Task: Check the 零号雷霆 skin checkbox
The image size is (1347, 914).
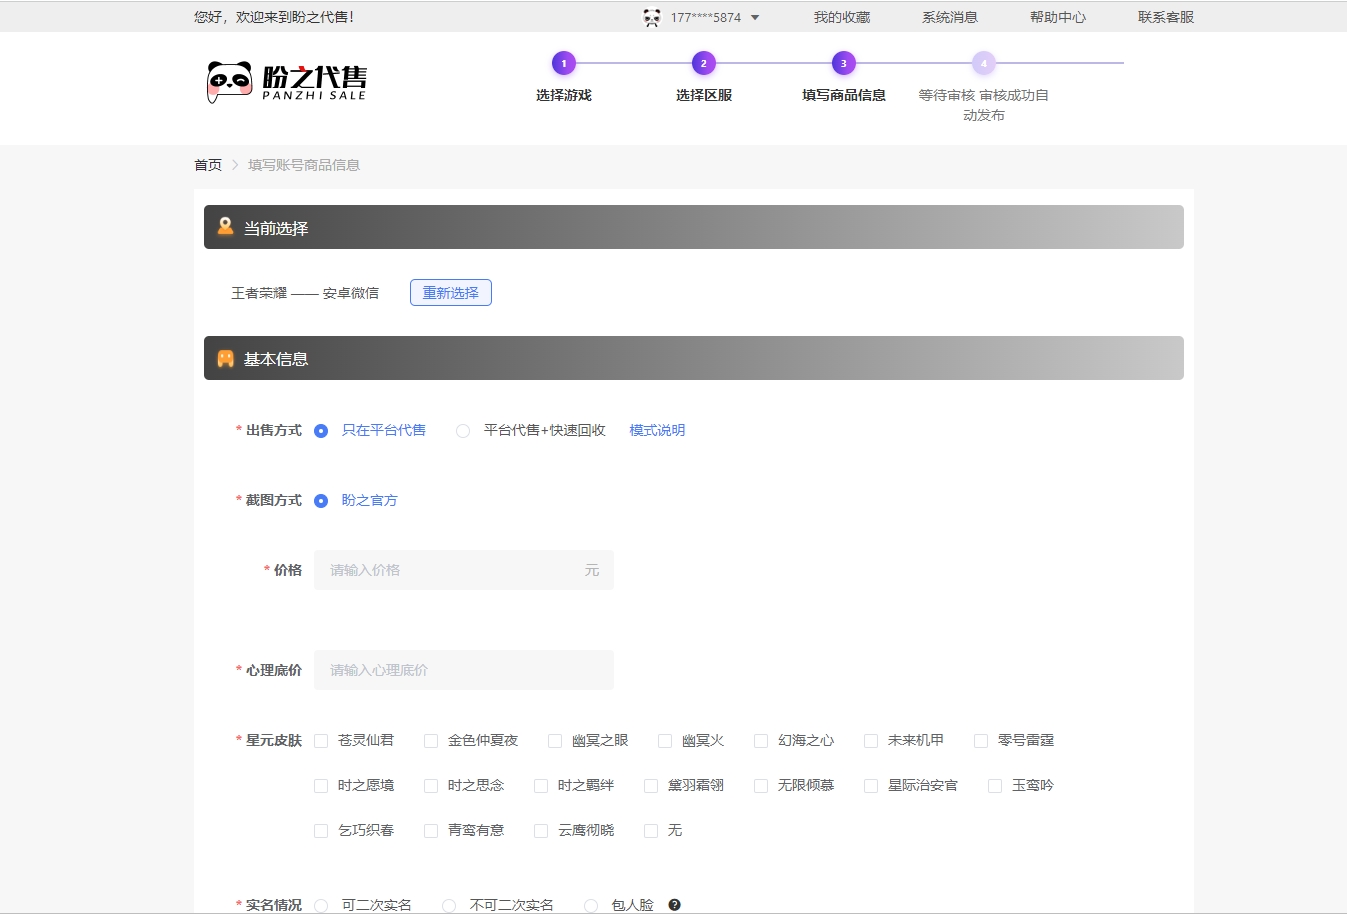Action: (x=981, y=741)
